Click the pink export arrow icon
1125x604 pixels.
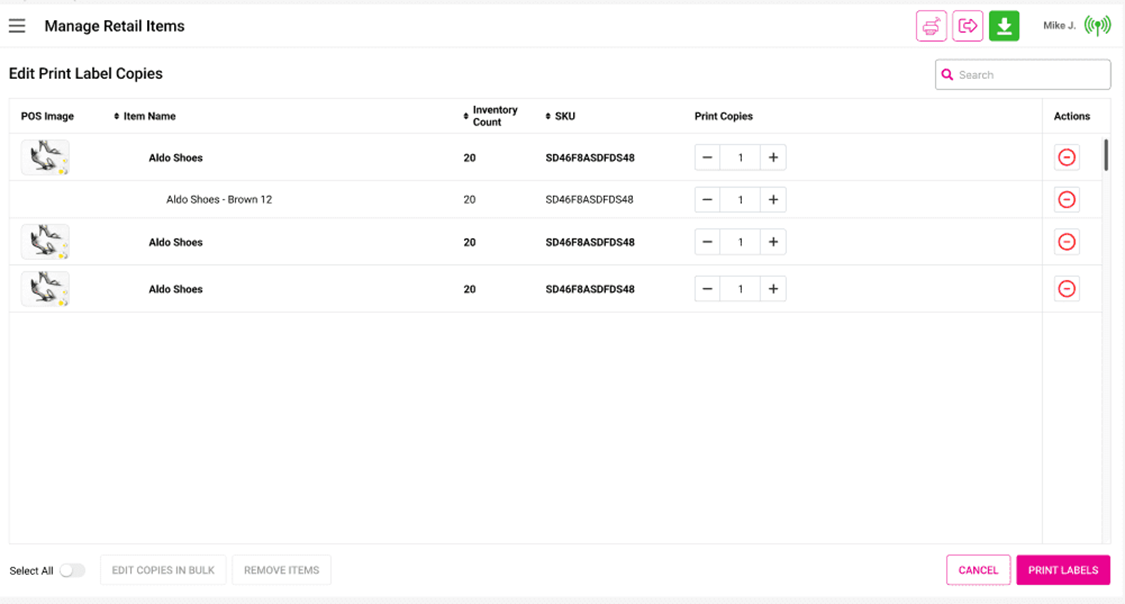point(967,26)
